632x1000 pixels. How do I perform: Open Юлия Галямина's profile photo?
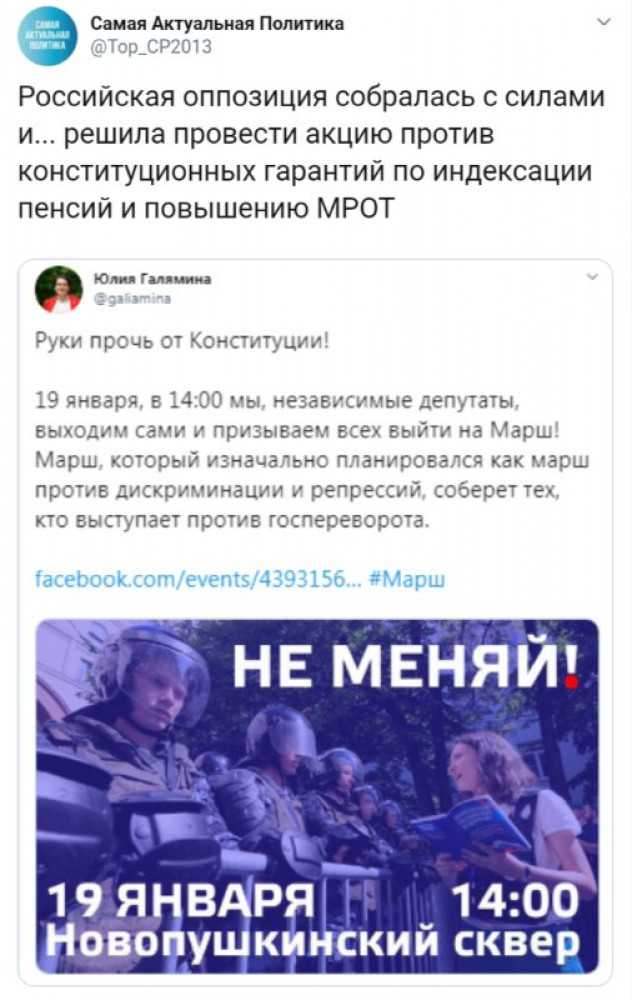(59, 290)
